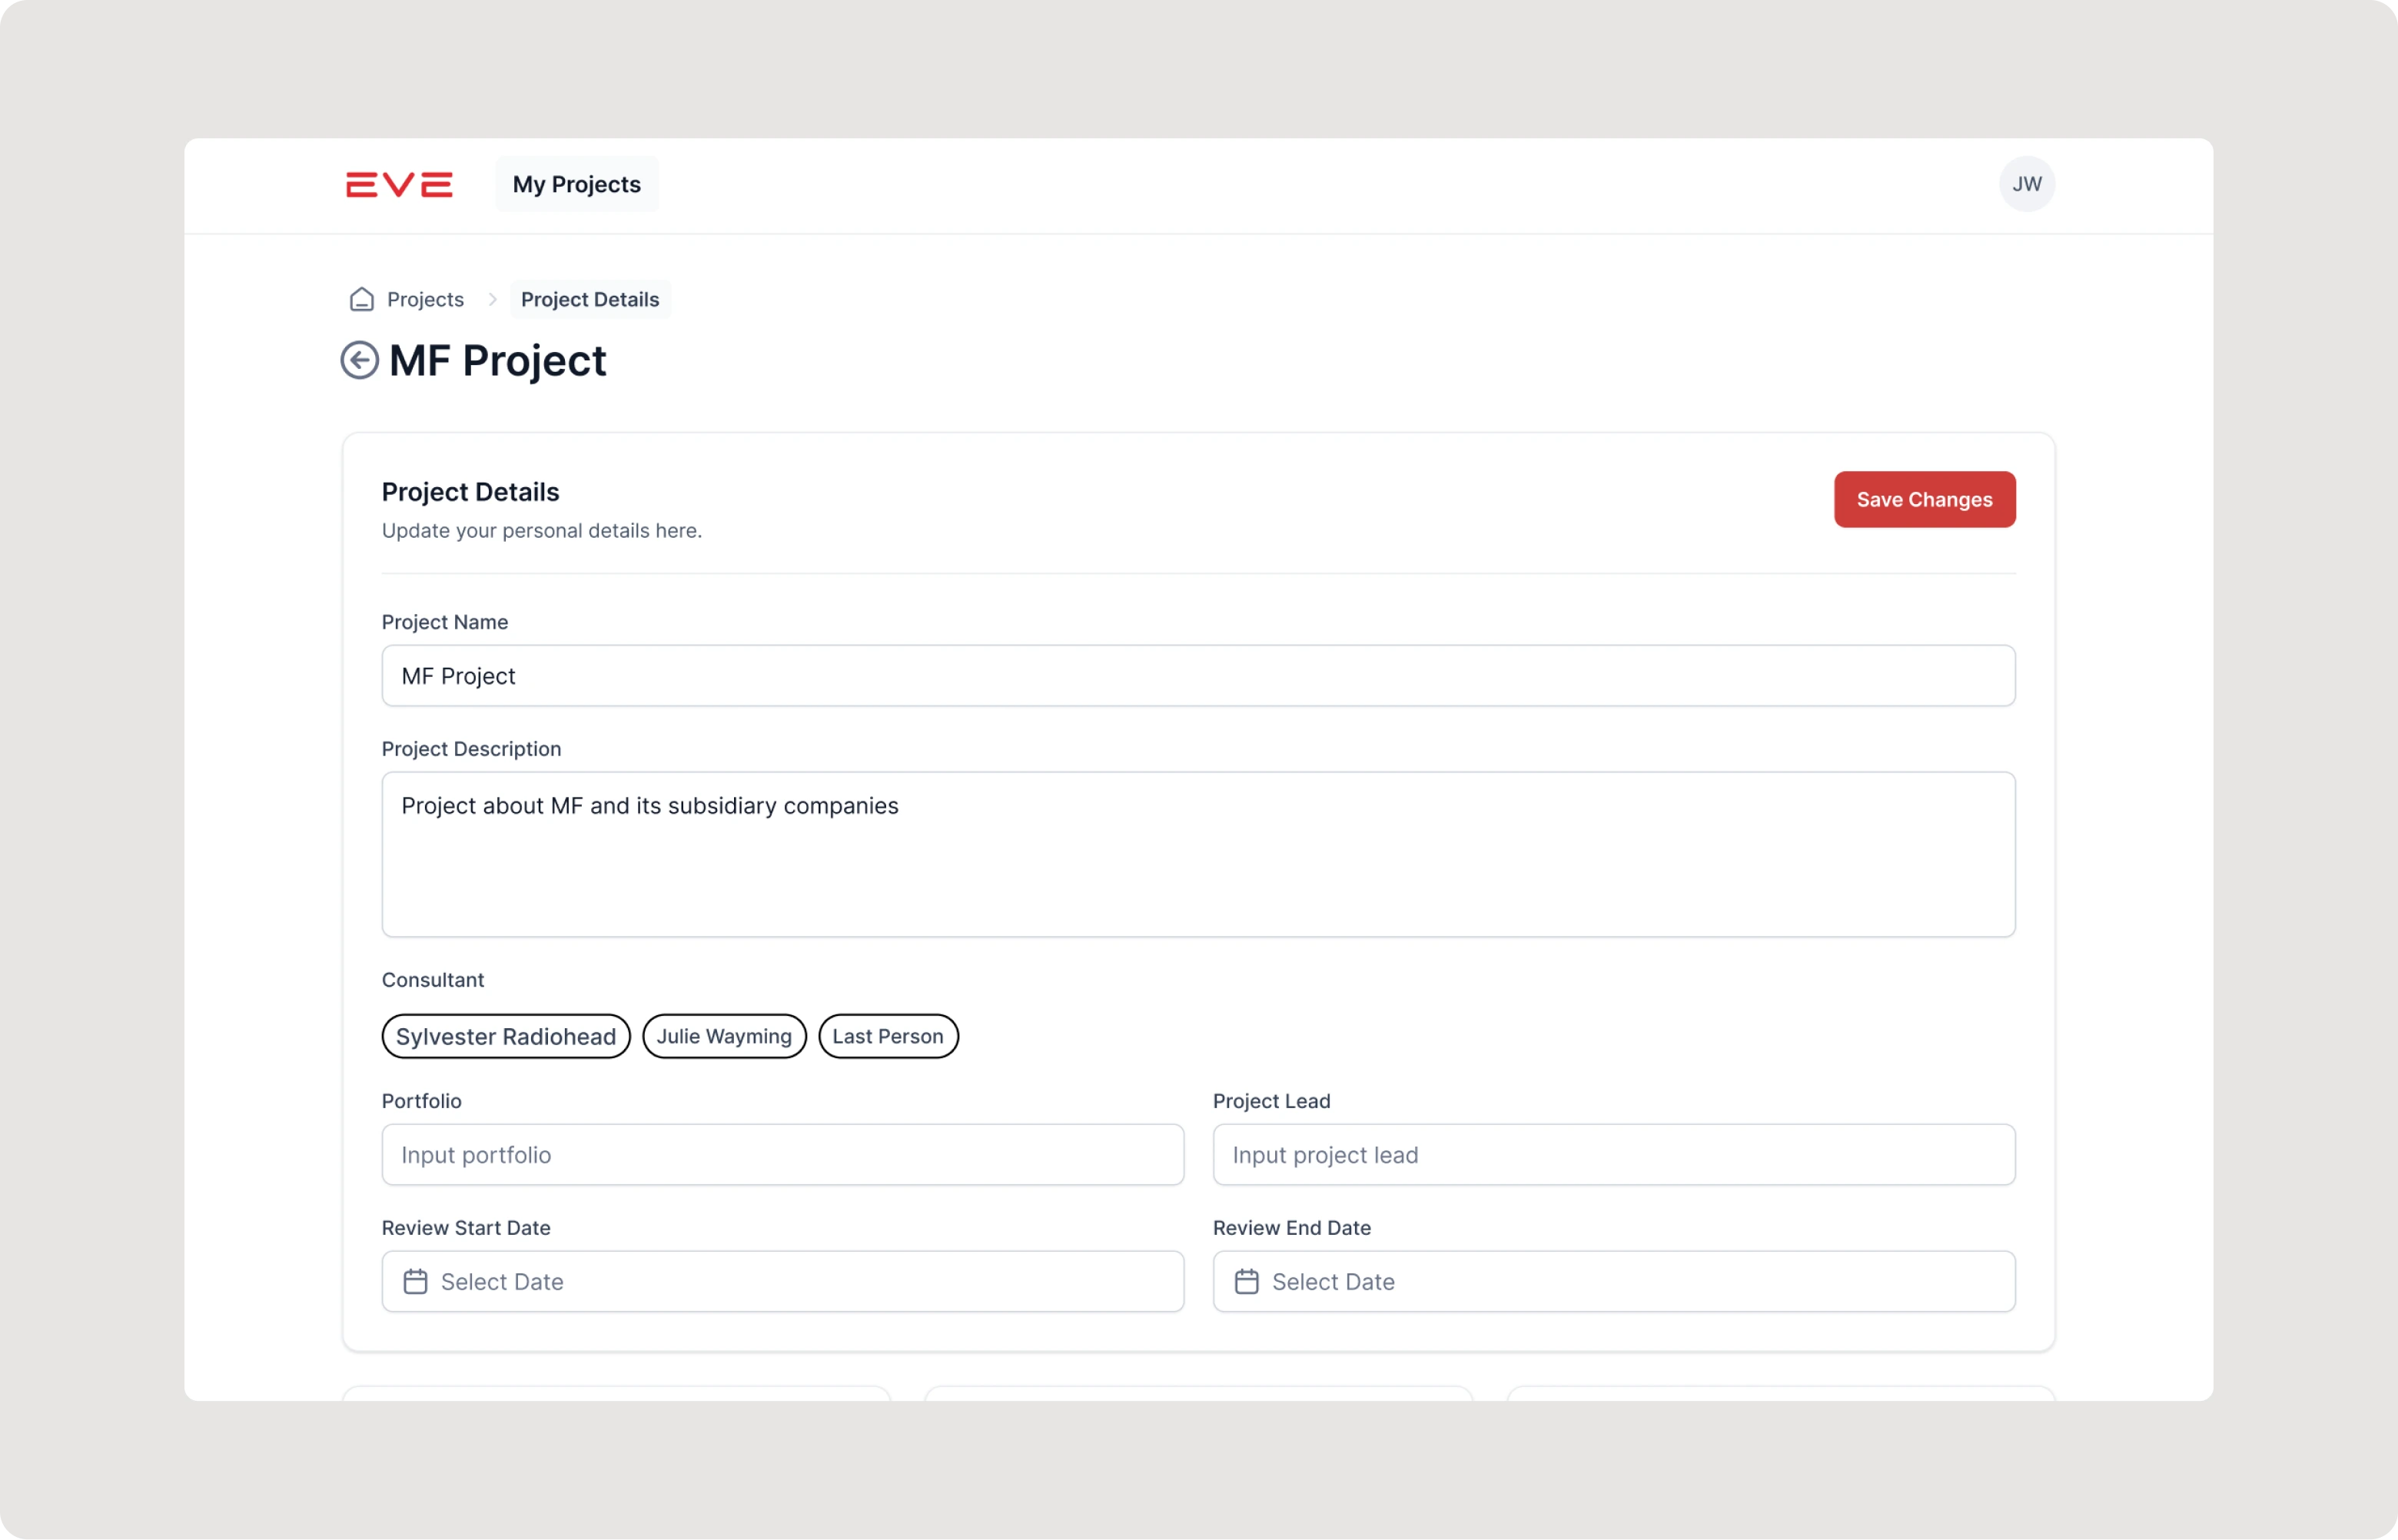
Task: Select the Project Details breadcrumb item
Action: (590, 299)
